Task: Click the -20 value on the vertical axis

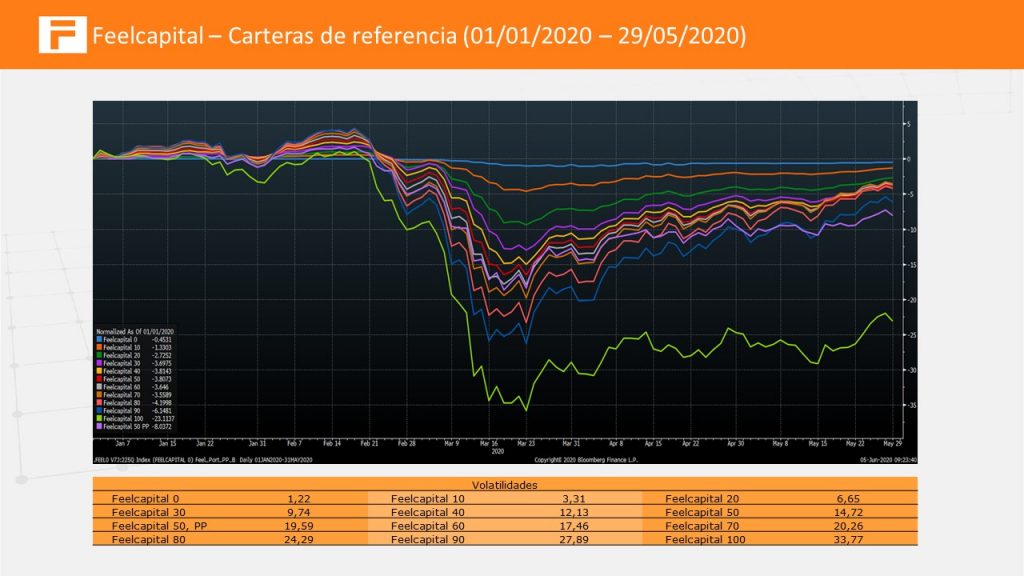Action: click(912, 300)
